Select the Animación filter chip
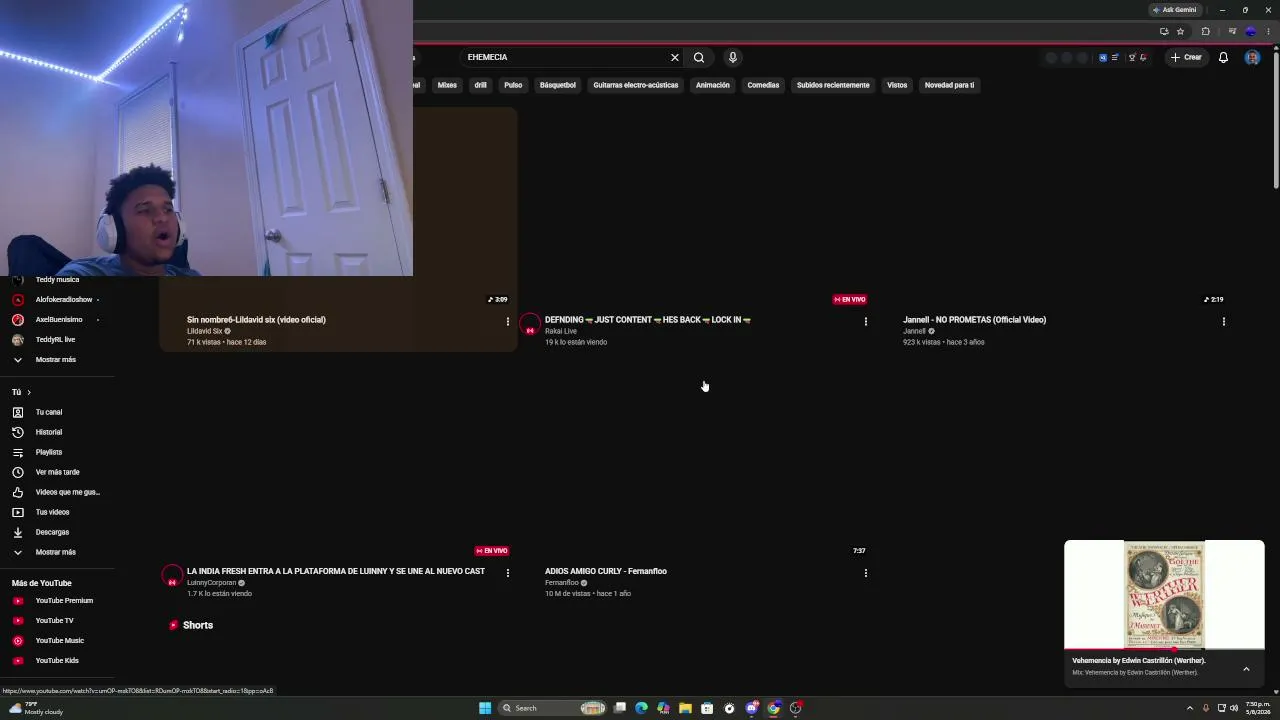1280x720 pixels. pyautogui.click(x=713, y=85)
